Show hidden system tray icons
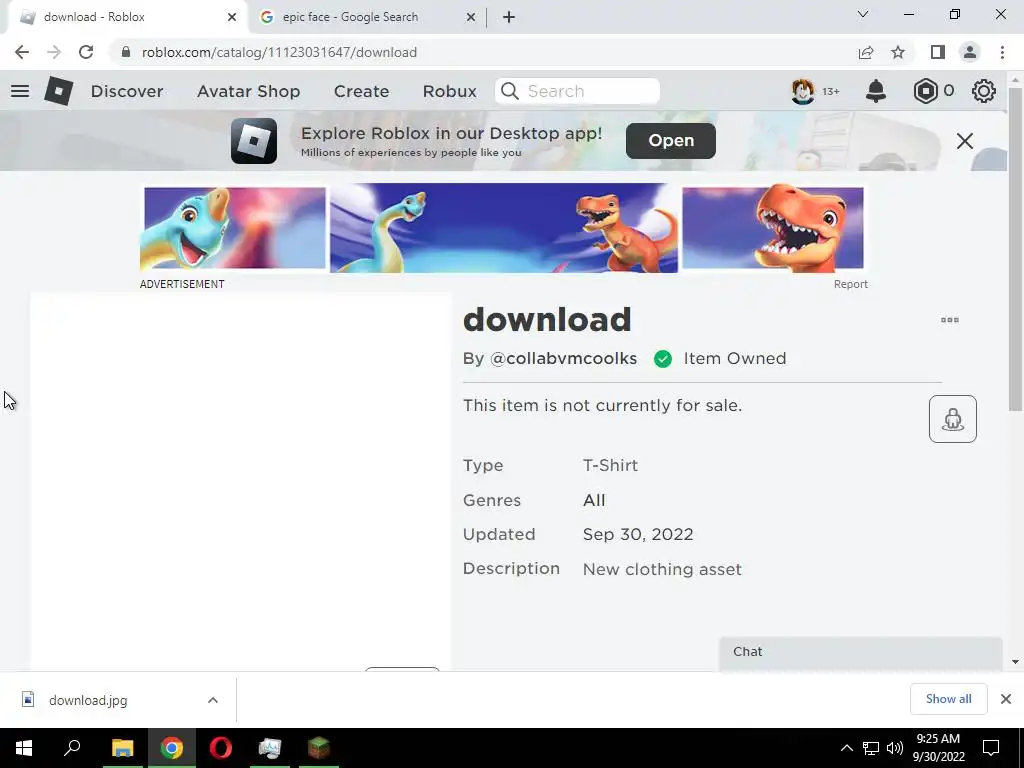This screenshot has width=1024, height=768. point(846,748)
